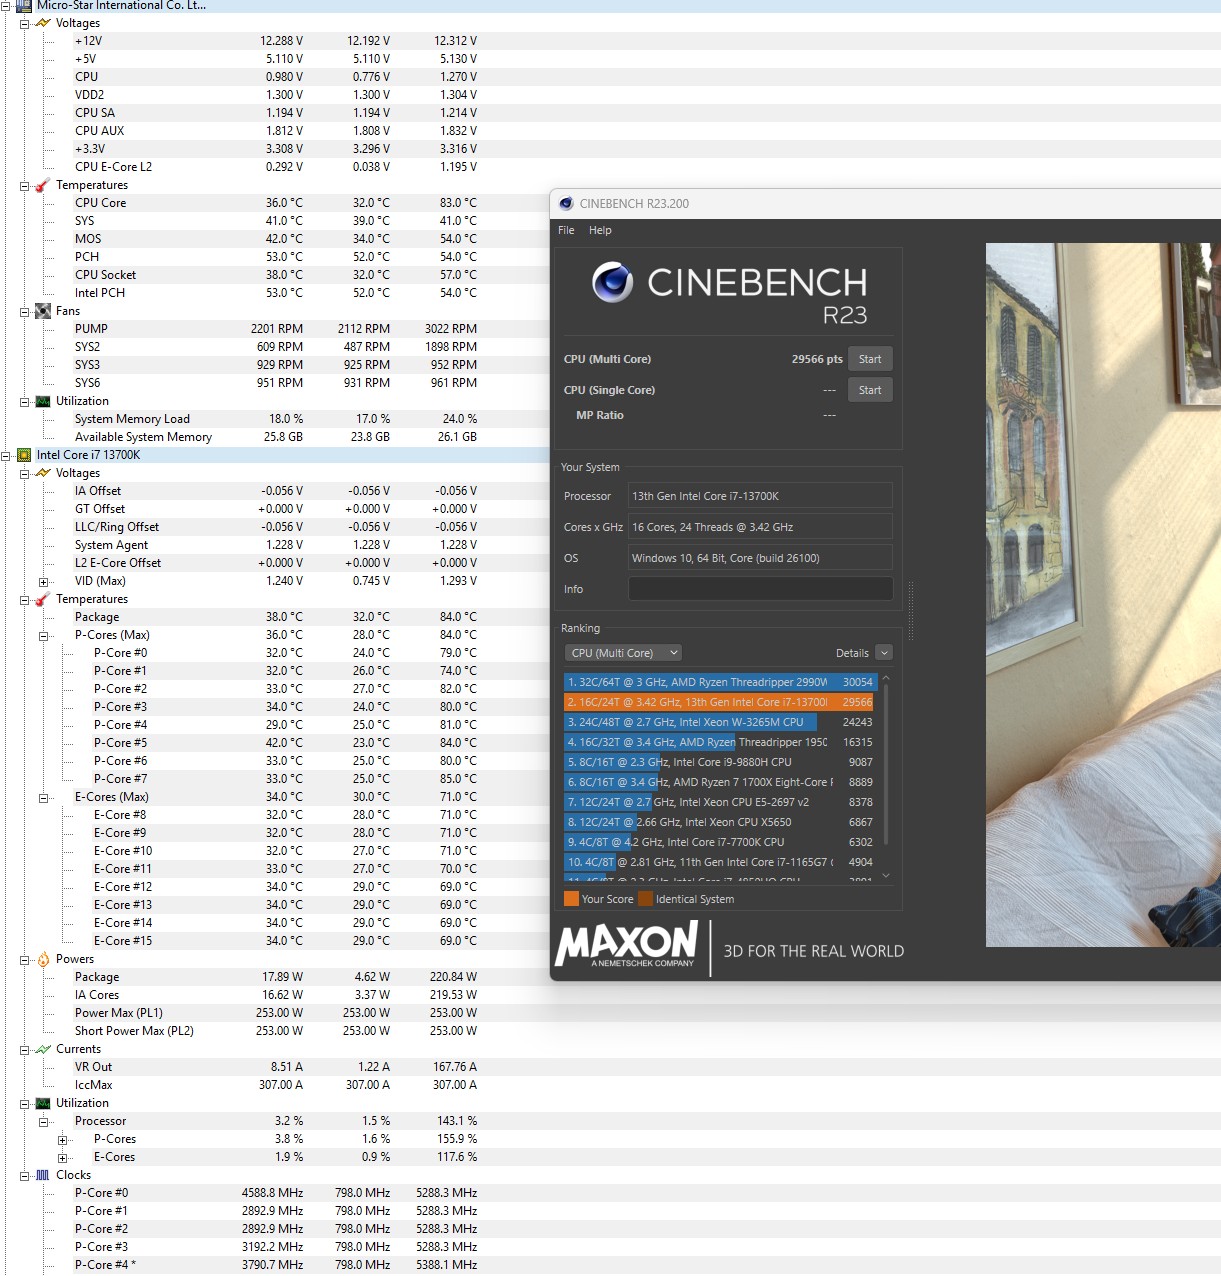Viewport: 1221px width, 1276px height.
Task: Click the Maxon logo in Cinebench
Action: tap(627, 944)
